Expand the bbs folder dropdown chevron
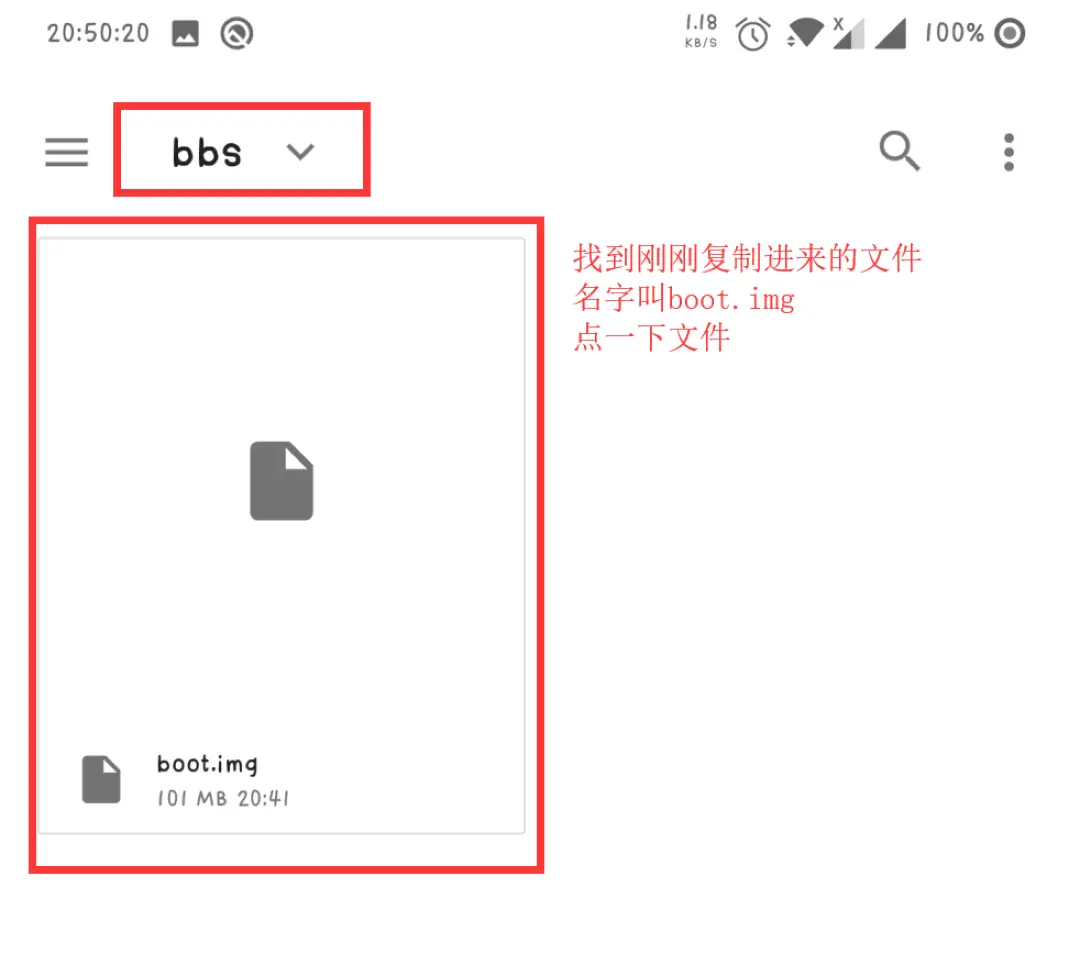Image resolution: width=1080 pixels, height=954 pixels. [x=300, y=151]
